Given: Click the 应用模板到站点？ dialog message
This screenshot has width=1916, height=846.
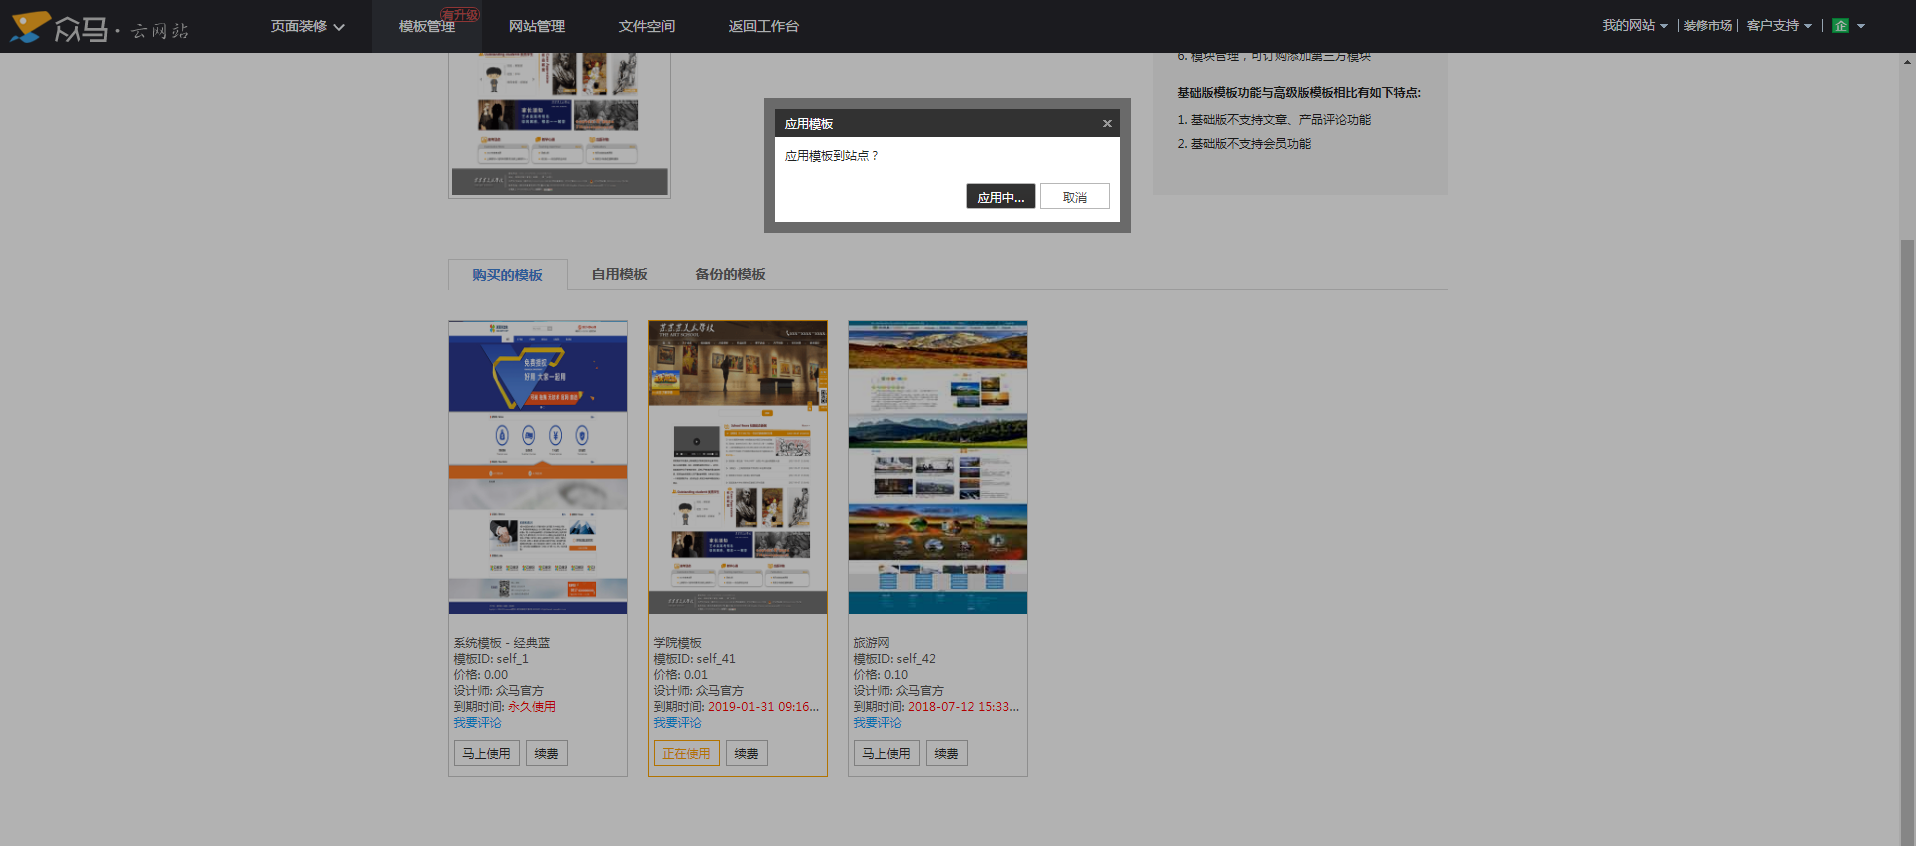Looking at the screenshot, I should pyautogui.click(x=832, y=156).
